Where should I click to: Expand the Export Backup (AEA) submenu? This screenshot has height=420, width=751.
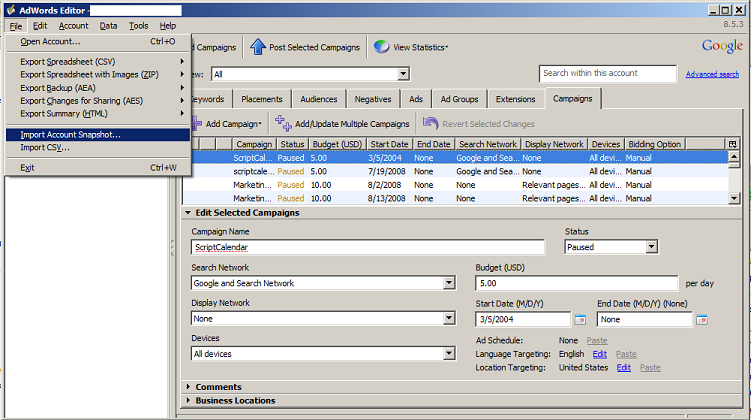click(x=98, y=88)
